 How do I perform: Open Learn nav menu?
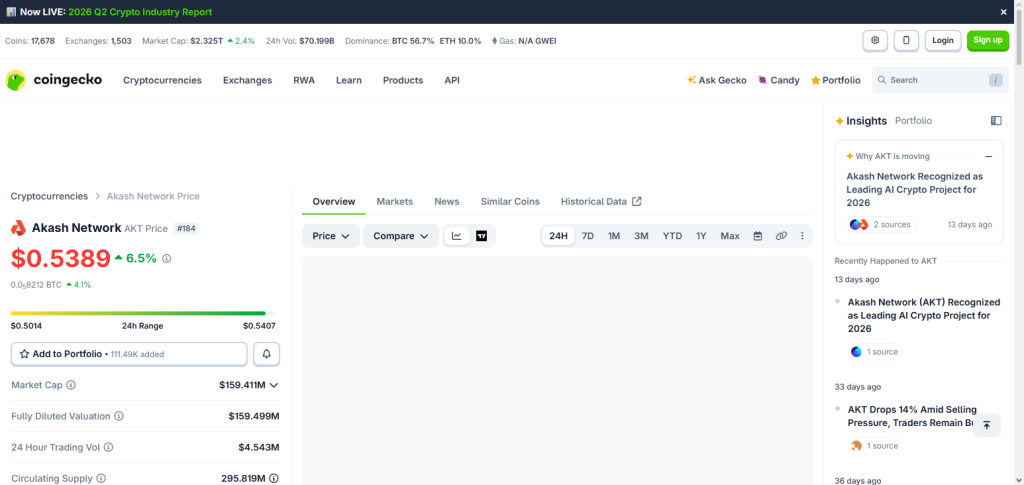(x=349, y=80)
